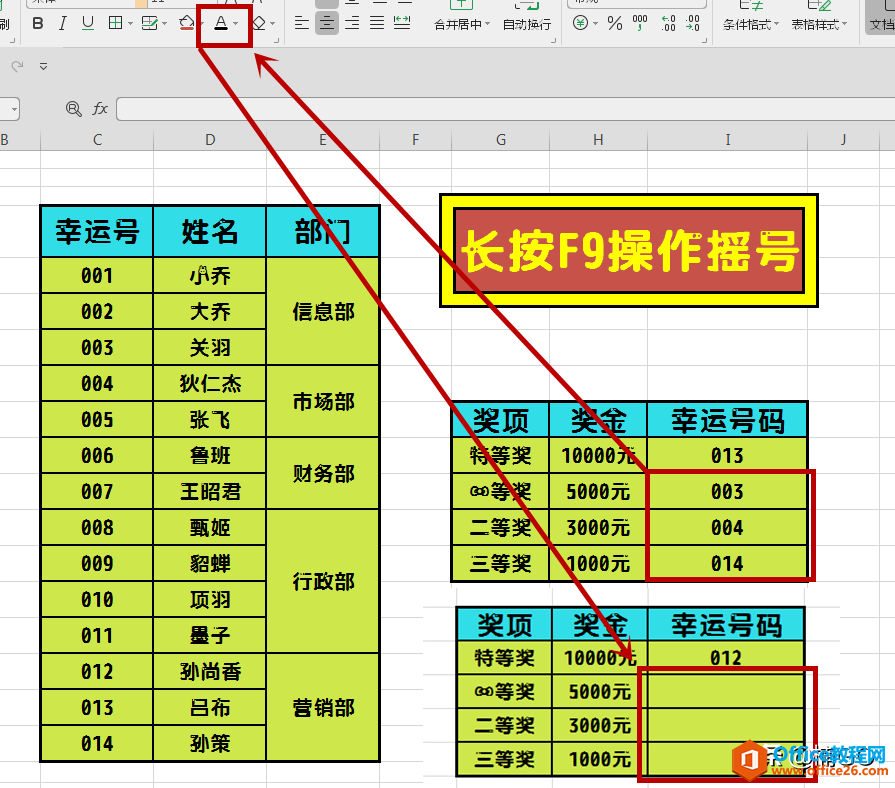Image resolution: width=895 pixels, height=788 pixels.
Task: Click the fx insert function icon
Action: click(100, 108)
